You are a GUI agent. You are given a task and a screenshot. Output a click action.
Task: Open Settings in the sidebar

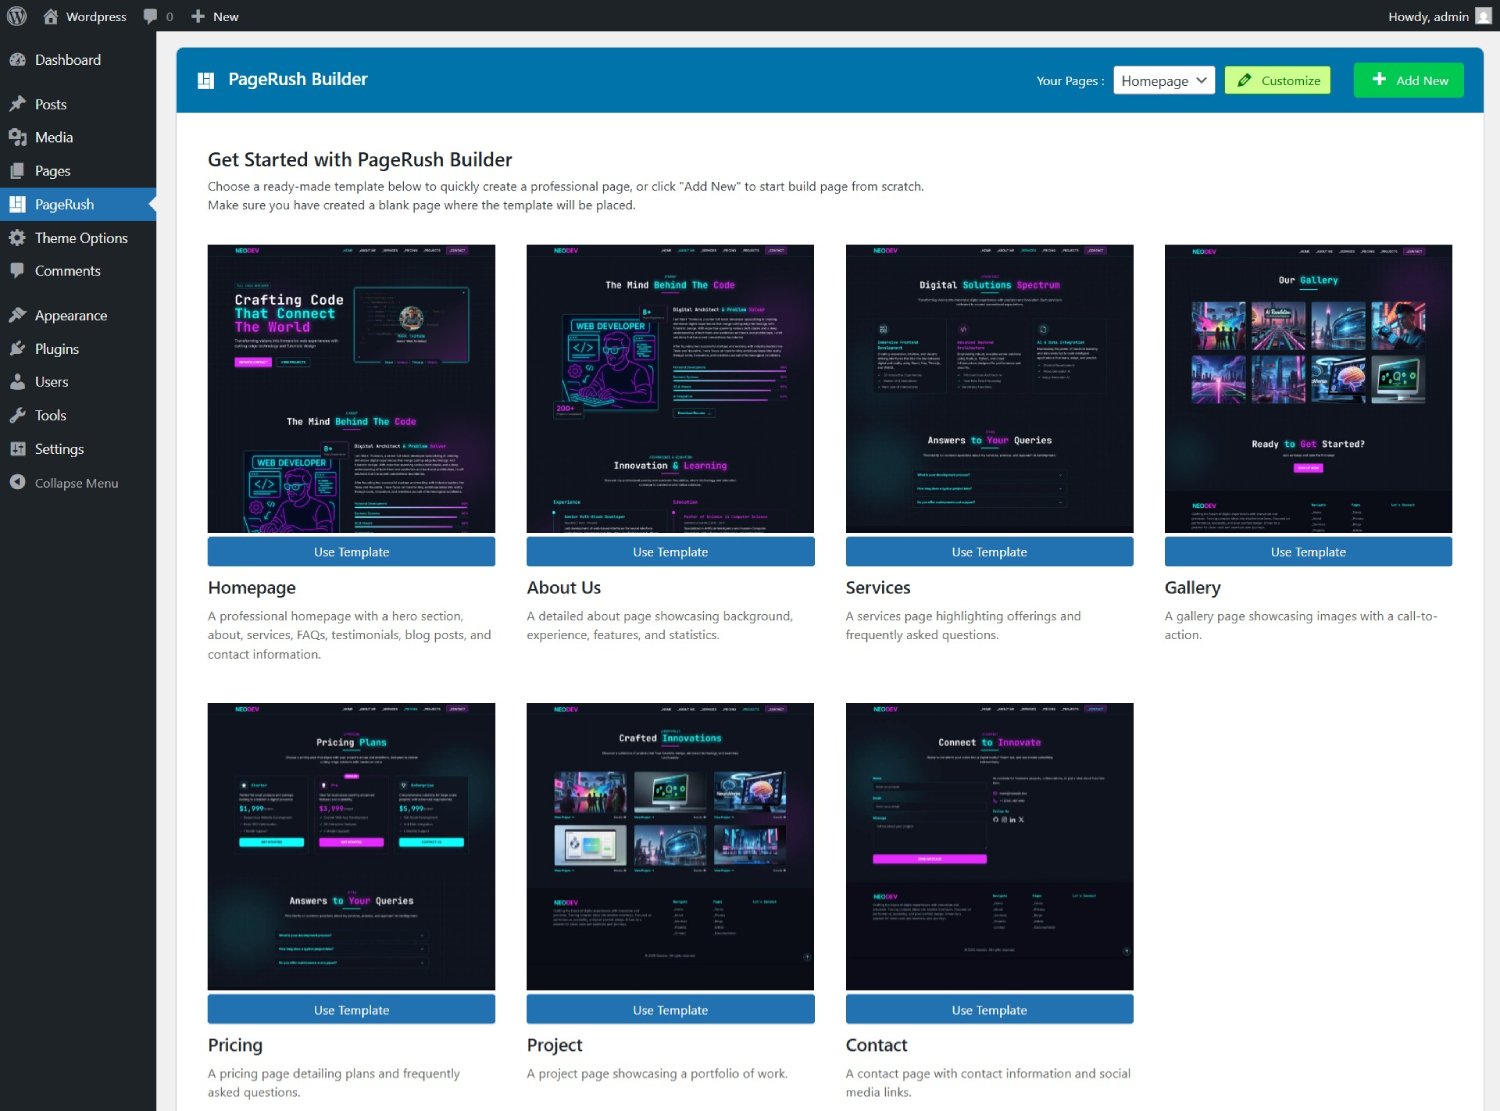coord(78,449)
